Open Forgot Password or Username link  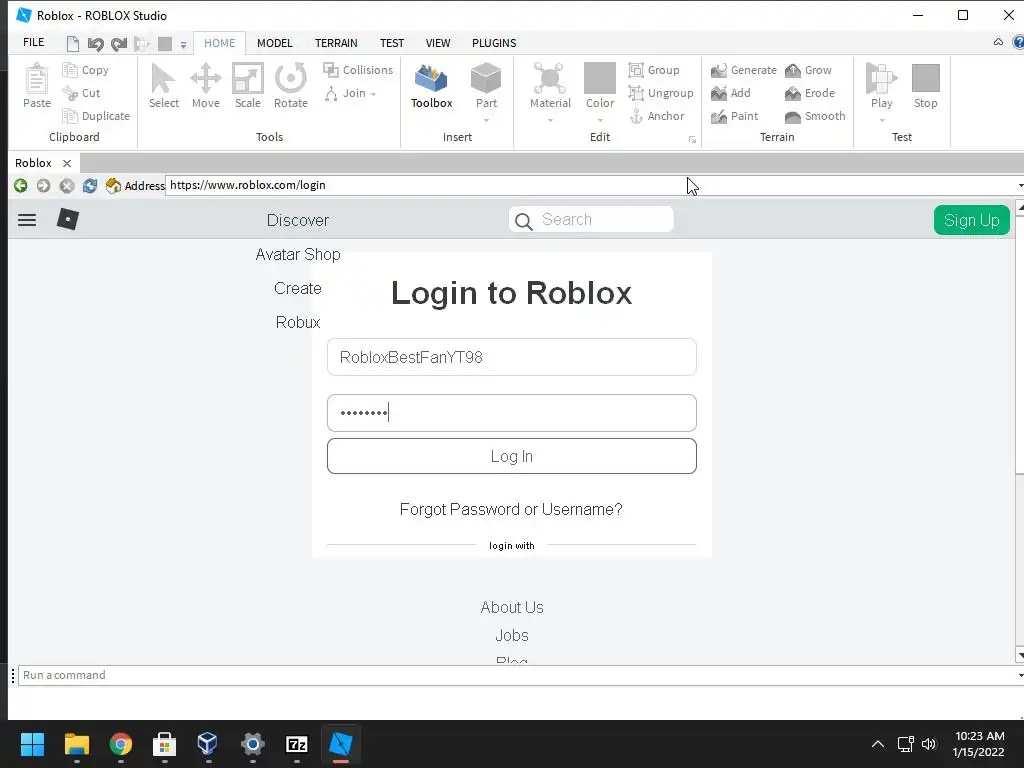[x=511, y=509]
